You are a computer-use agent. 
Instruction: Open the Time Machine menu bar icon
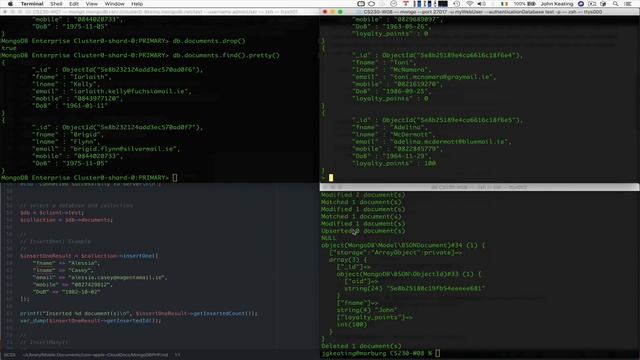point(457,4)
